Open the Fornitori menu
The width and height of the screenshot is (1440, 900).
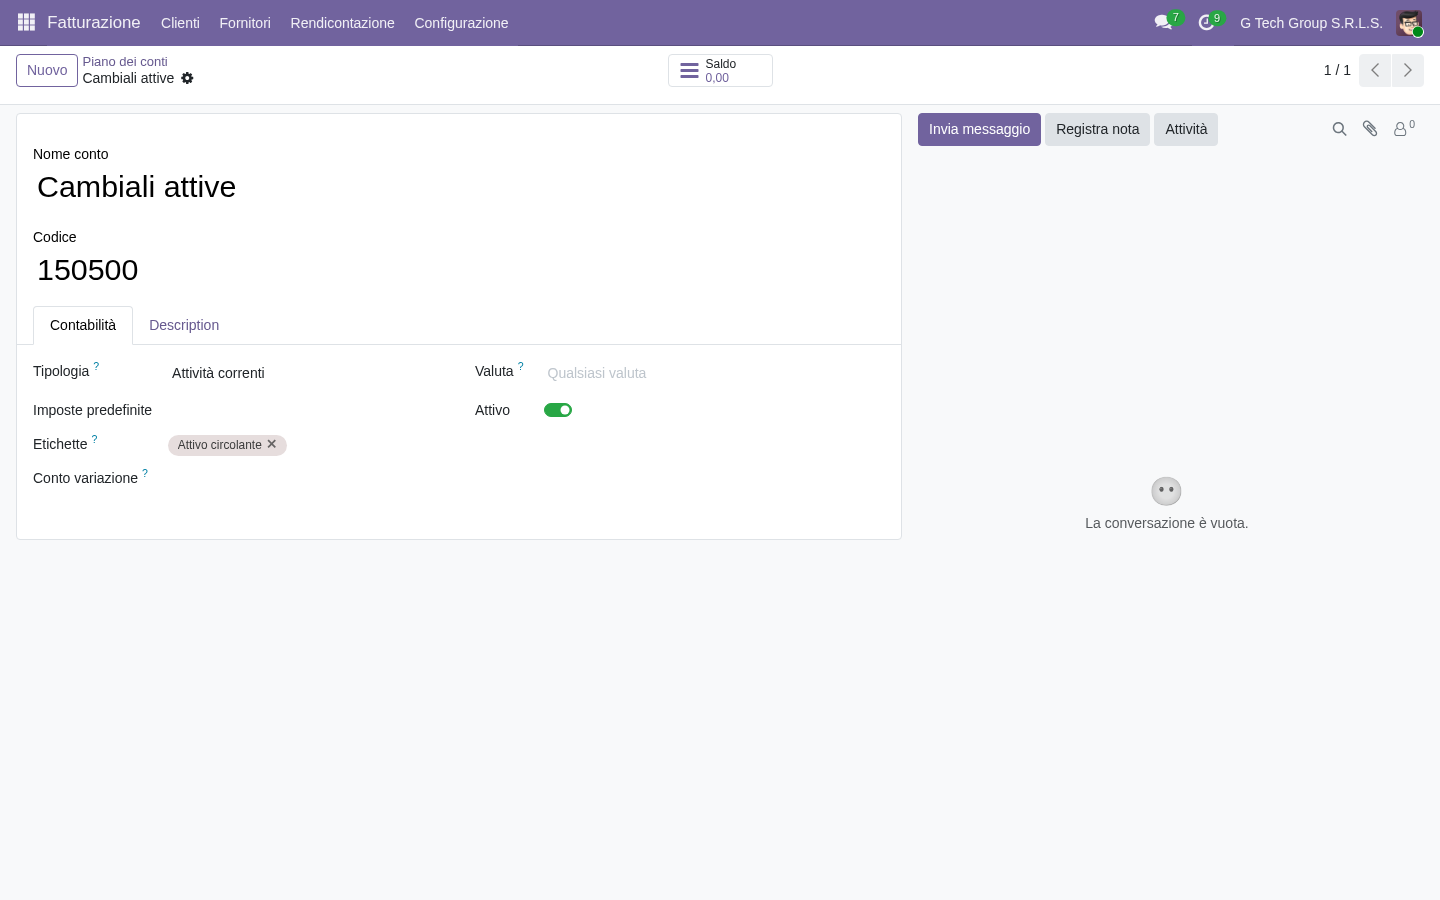point(245,23)
